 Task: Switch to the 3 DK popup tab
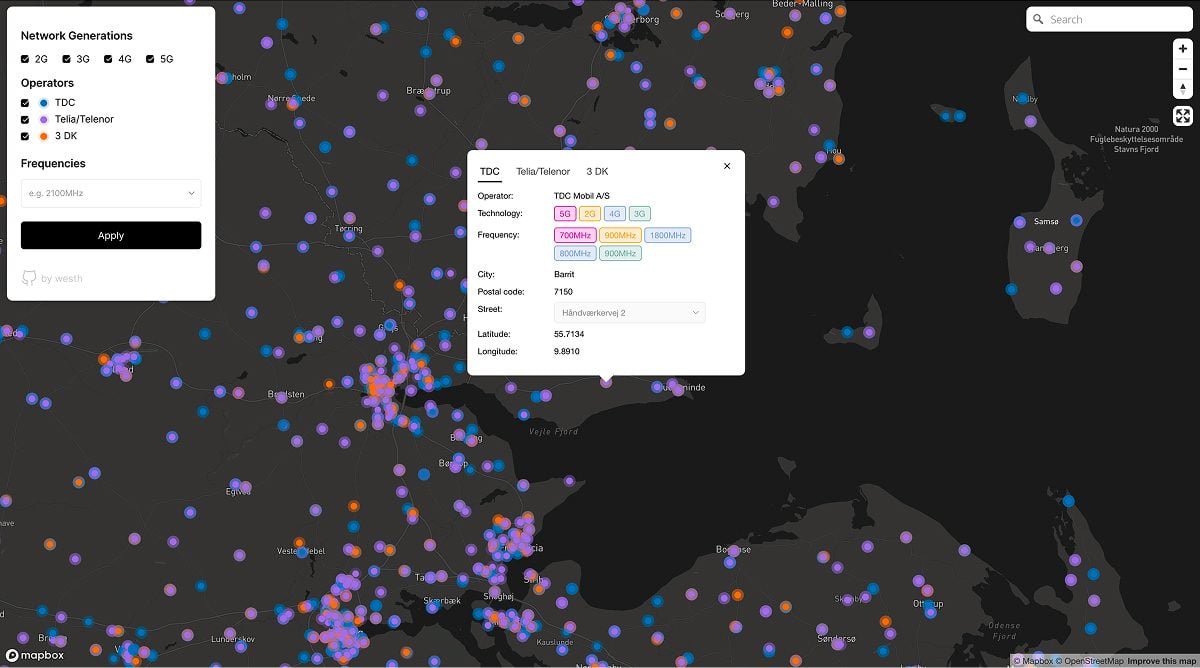click(597, 172)
